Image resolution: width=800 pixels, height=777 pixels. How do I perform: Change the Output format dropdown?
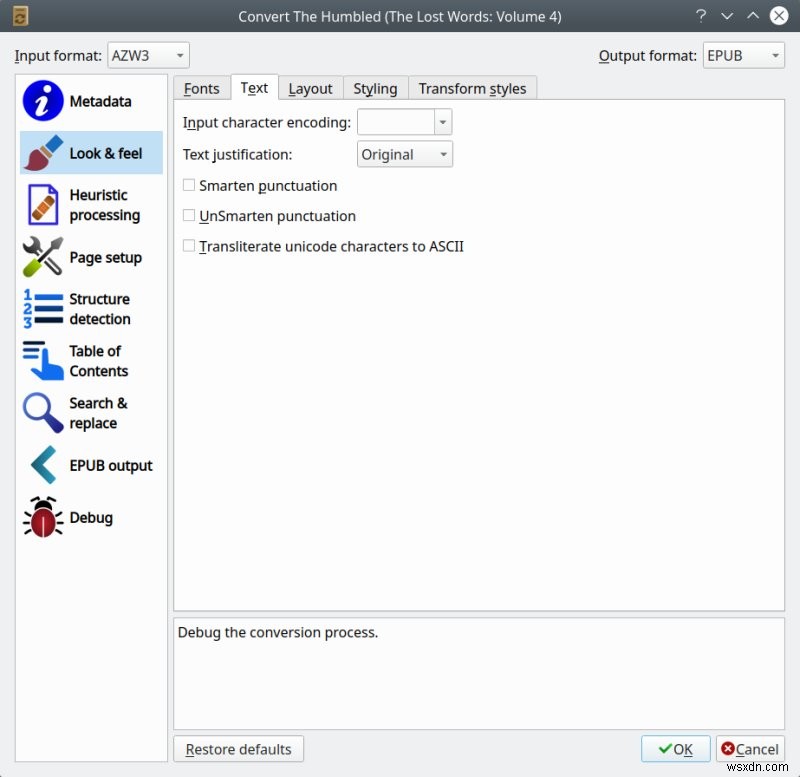pos(744,55)
